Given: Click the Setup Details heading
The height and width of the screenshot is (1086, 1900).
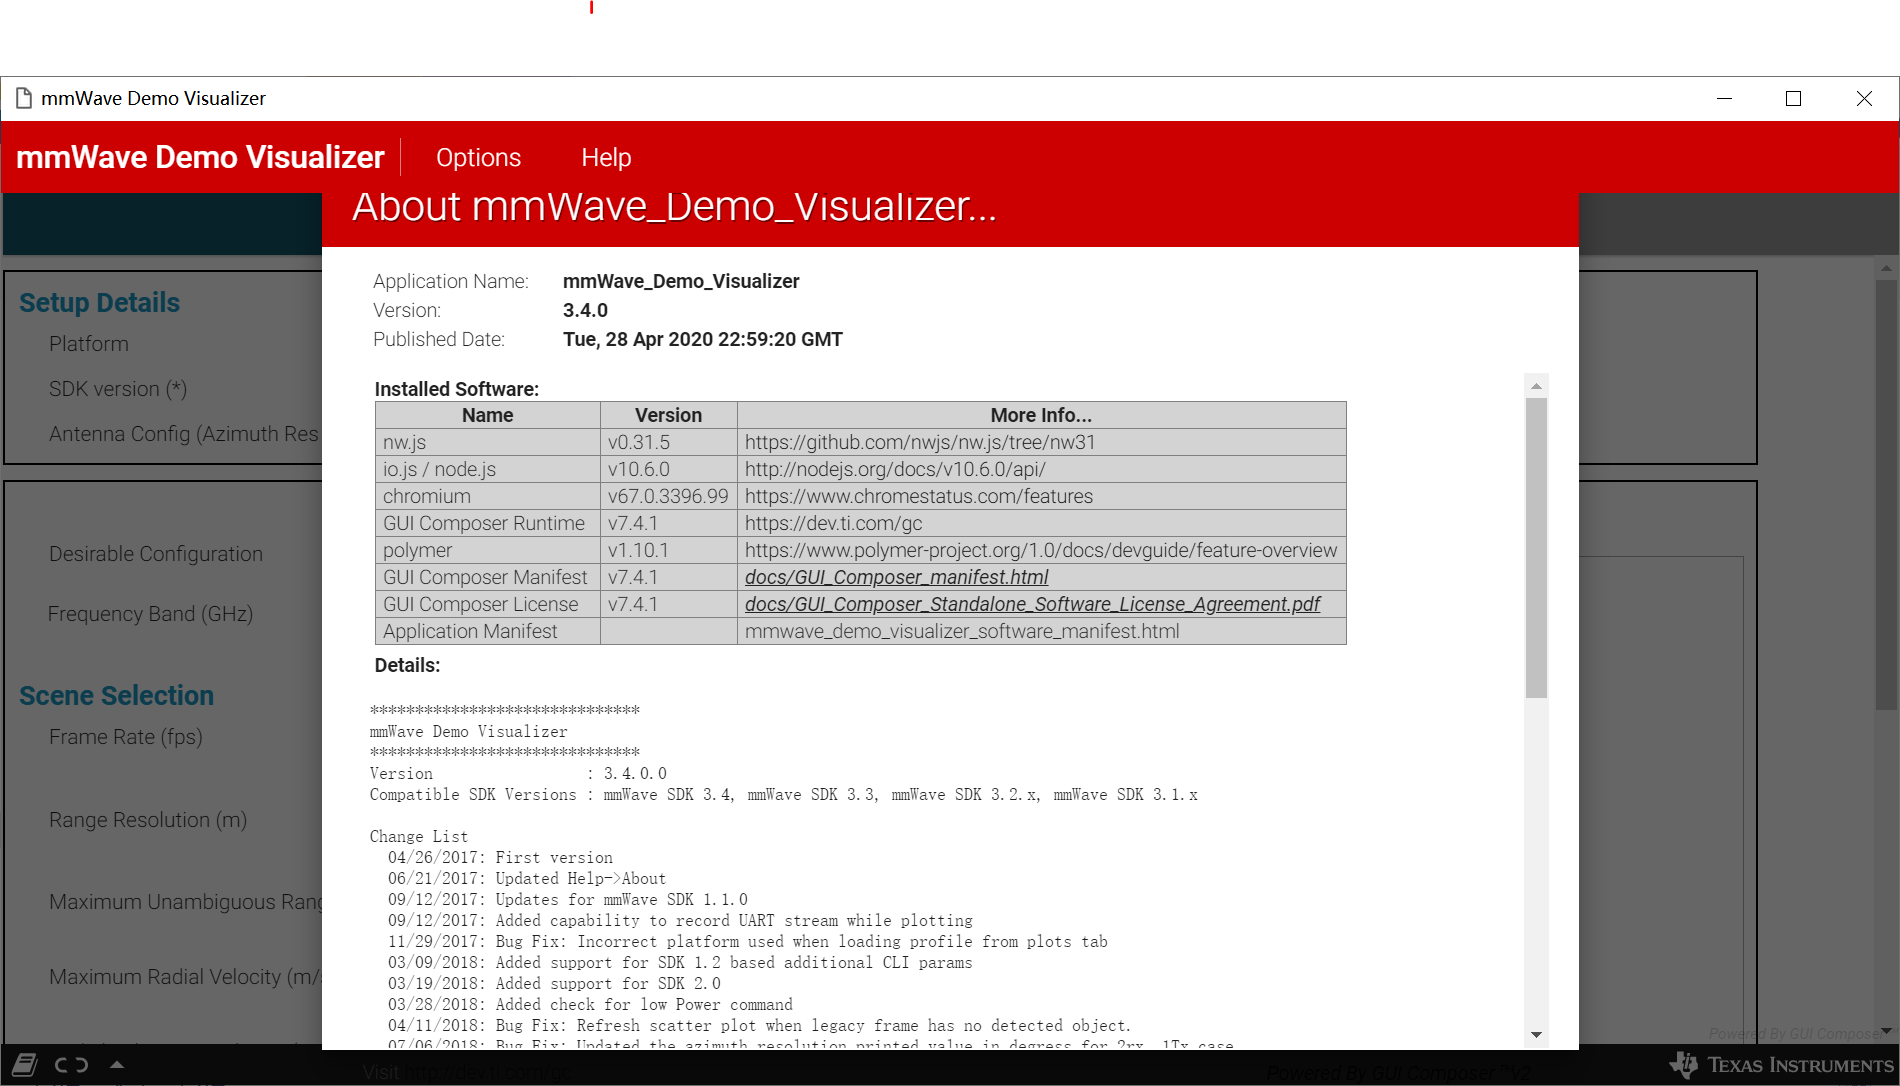Looking at the screenshot, I should (99, 302).
